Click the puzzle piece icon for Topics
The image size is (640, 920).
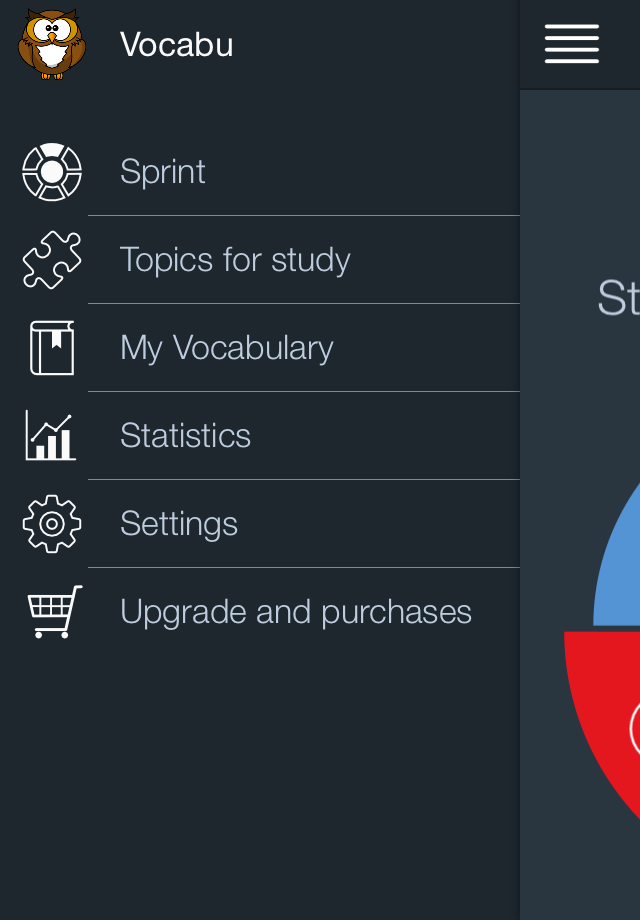click(x=51, y=259)
